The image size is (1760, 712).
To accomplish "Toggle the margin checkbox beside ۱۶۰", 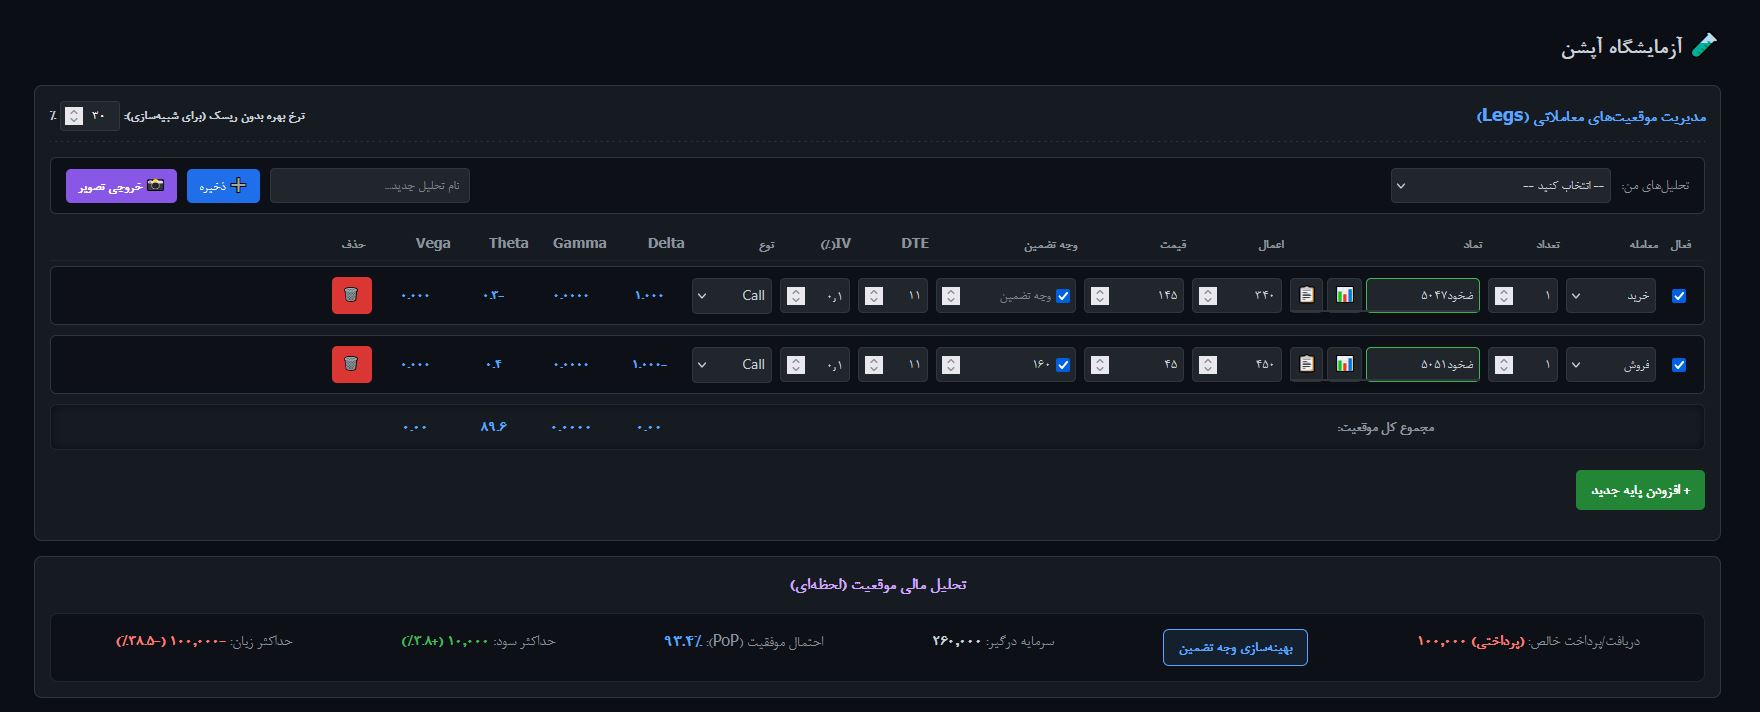I will tap(1063, 365).
